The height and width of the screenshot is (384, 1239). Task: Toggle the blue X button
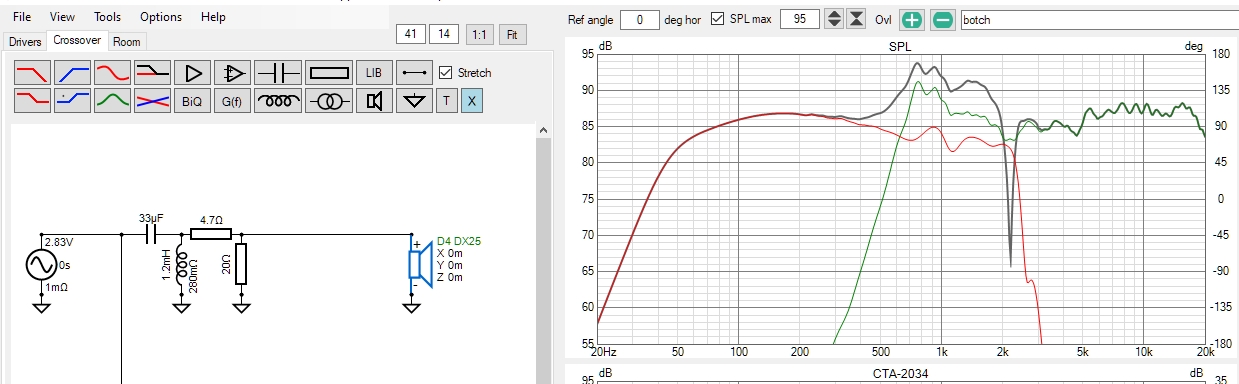coord(471,100)
